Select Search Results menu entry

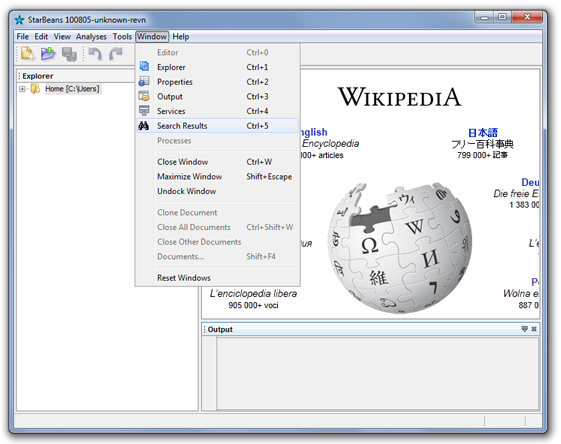pos(218,126)
